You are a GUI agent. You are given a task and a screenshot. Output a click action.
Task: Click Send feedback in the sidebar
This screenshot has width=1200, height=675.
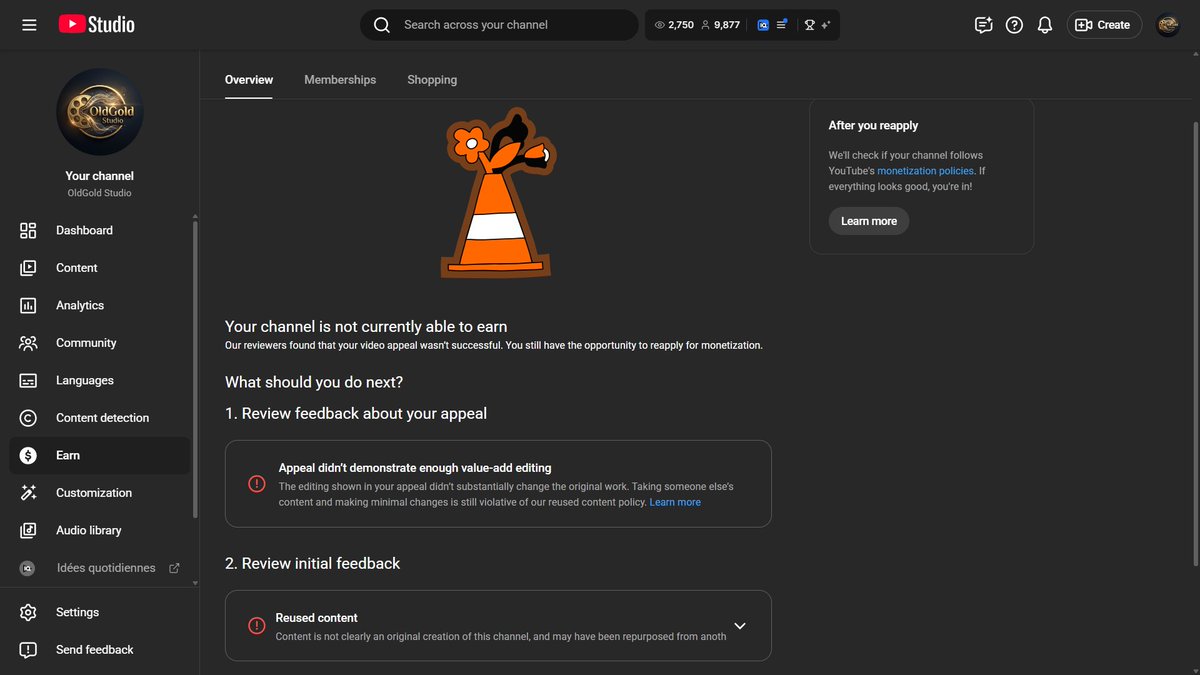[x=99, y=650]
